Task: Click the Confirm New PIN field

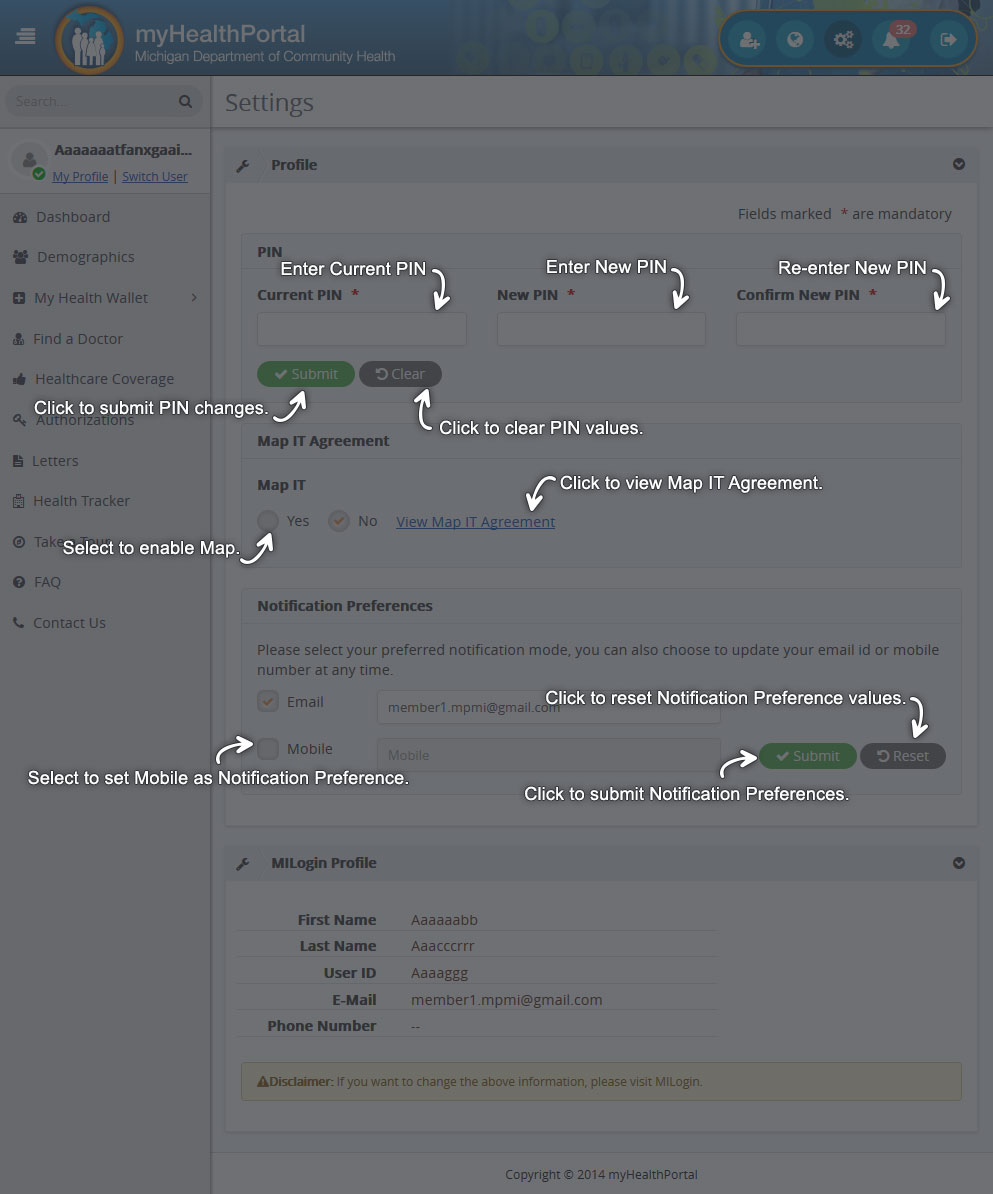Action: click(841, 330)
